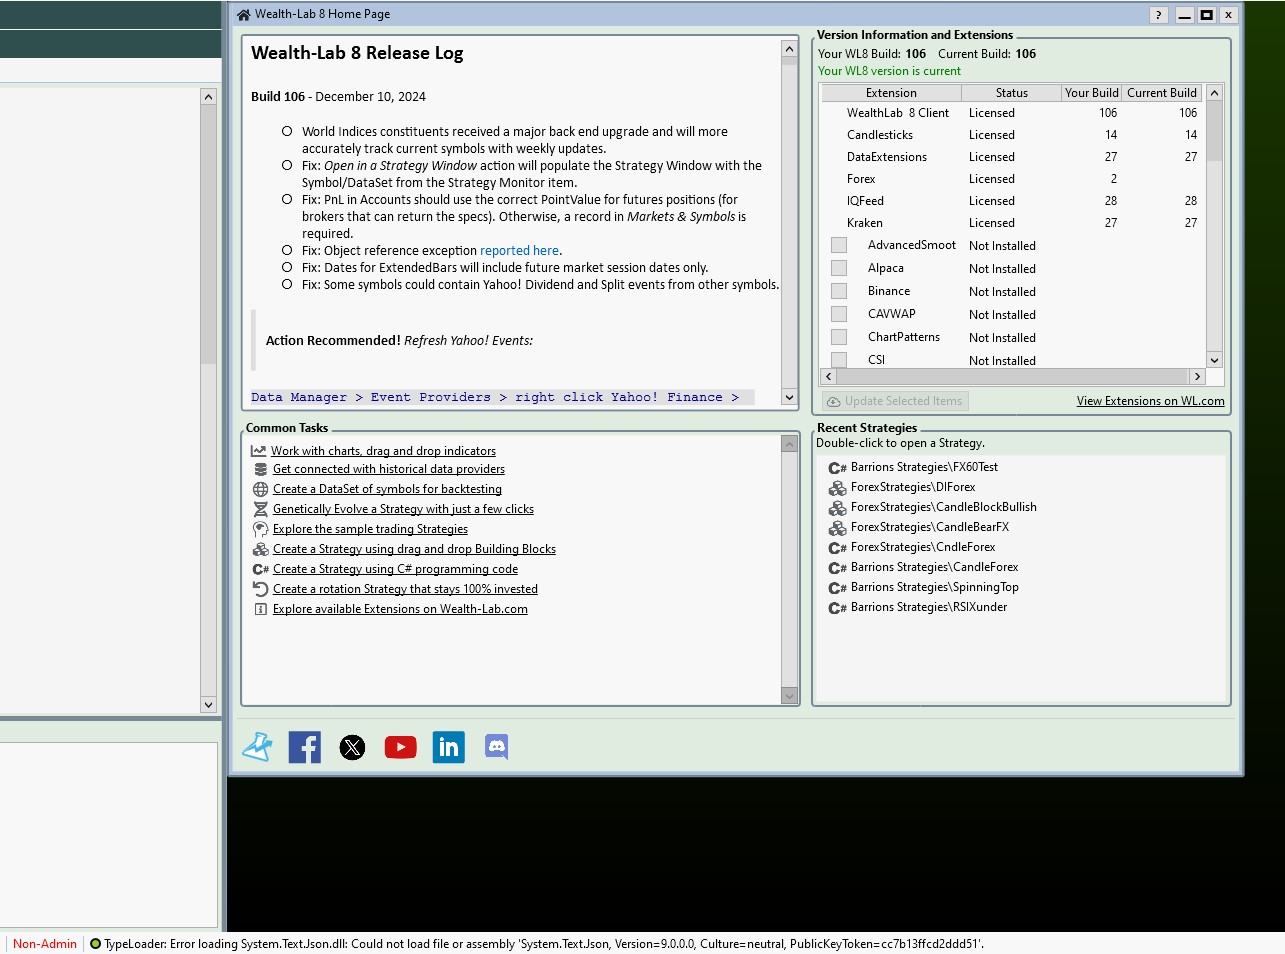Open 'Create a DataSet of symbols for backtesting'
Screen dimensions: 1285x954
coord(387,489)
